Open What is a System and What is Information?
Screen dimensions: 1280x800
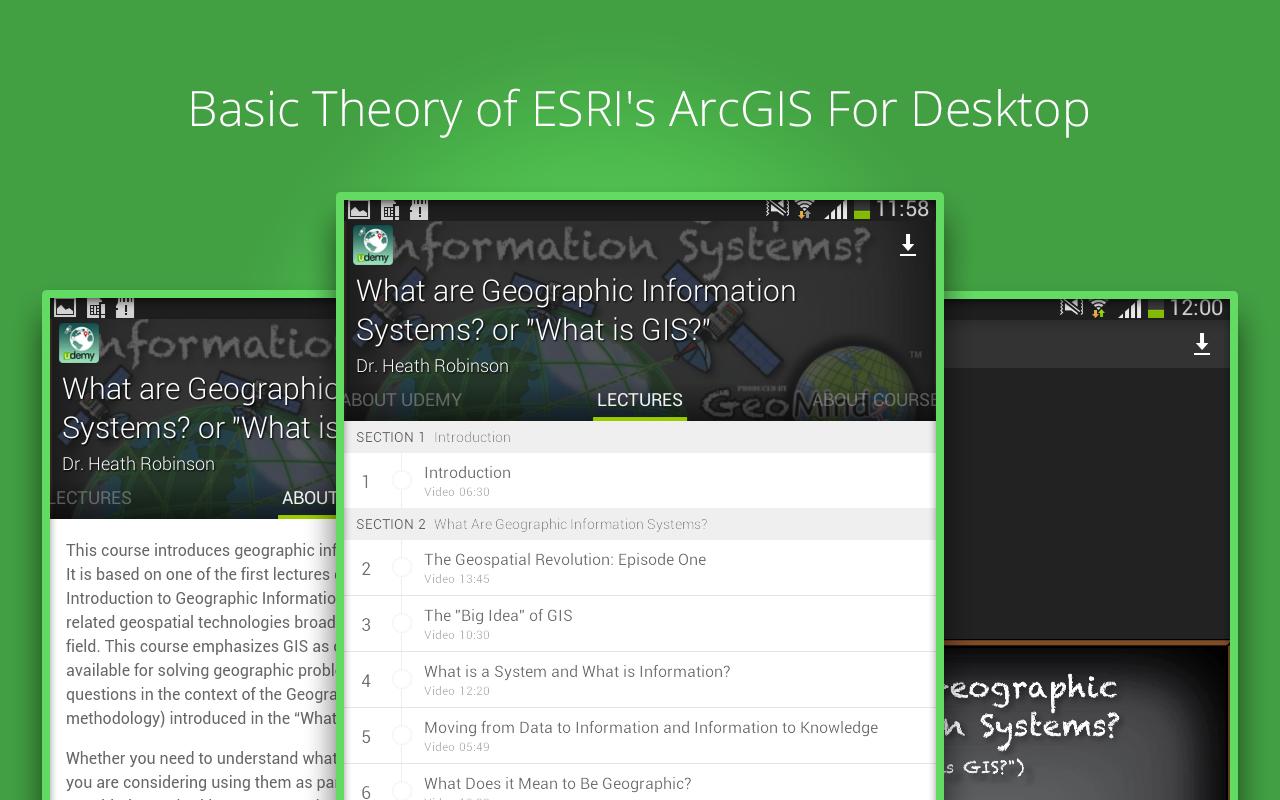[640, 680]
